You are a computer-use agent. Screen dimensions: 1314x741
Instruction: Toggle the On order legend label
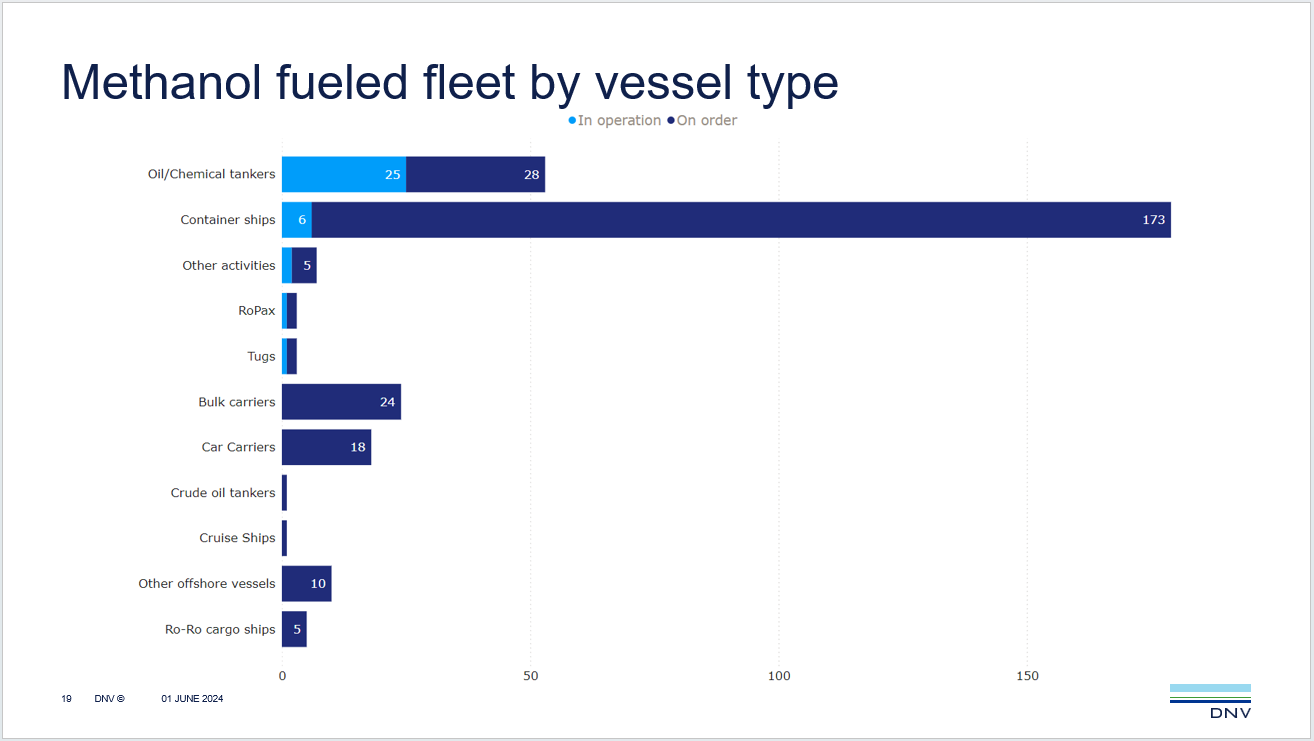[707, 121]
